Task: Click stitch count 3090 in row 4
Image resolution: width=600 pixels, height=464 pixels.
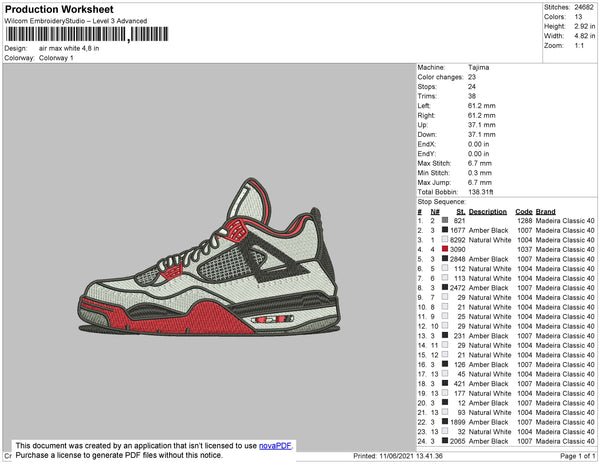Action: 458,249
